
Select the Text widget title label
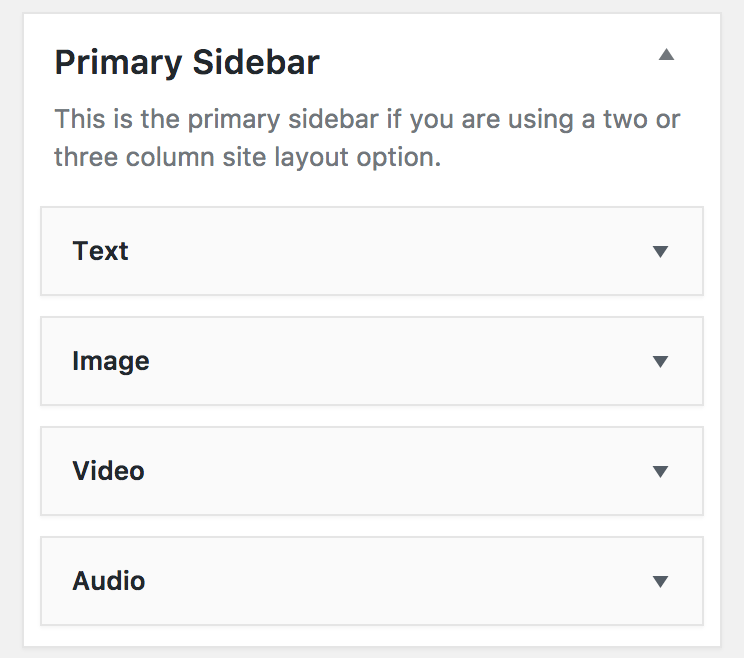(x=100, y=251)
